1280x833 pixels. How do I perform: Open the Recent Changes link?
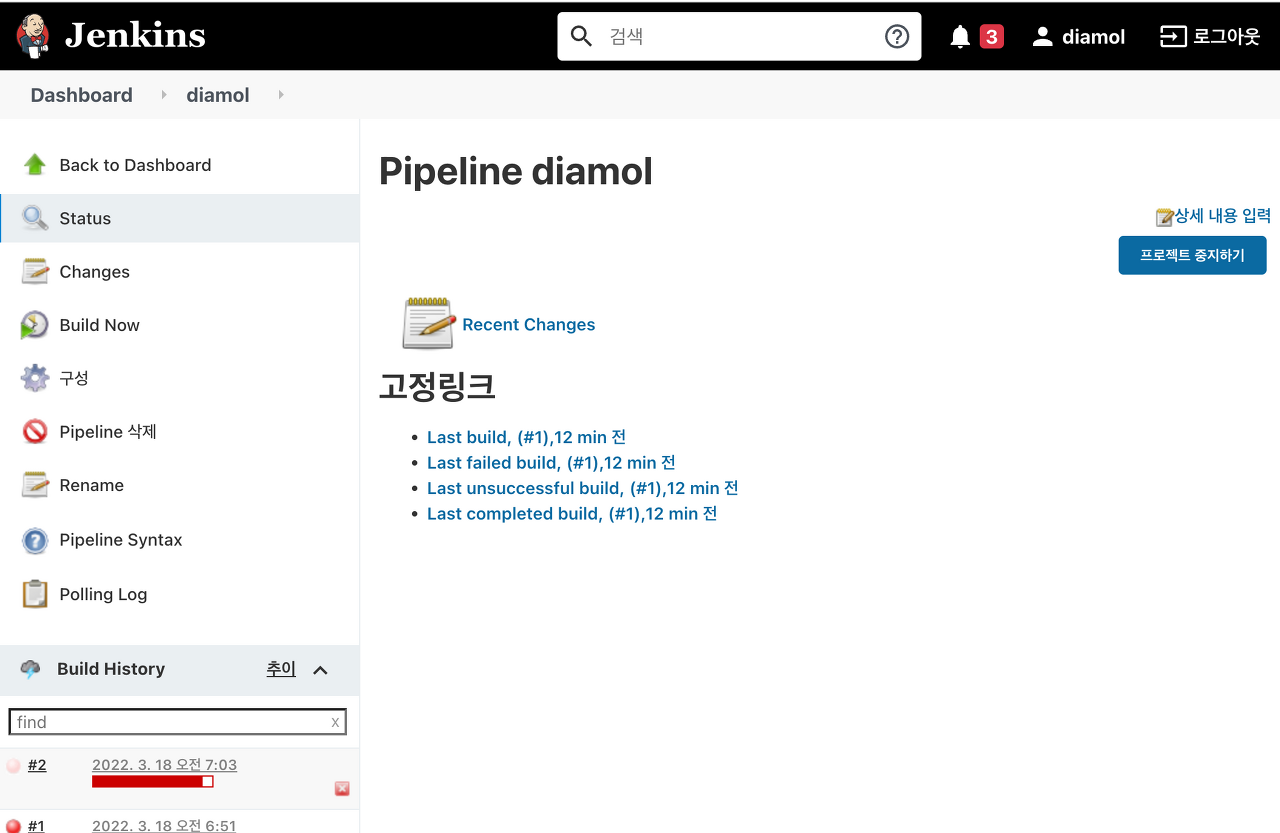click(528, 325)
